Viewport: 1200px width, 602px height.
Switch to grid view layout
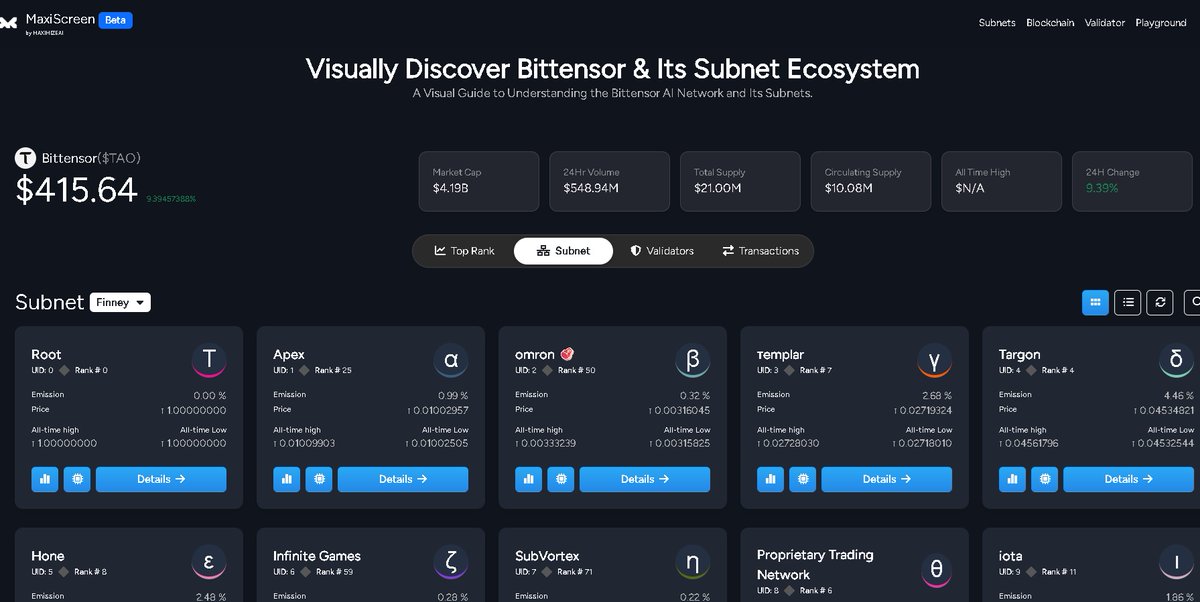tap(1095, 302)
